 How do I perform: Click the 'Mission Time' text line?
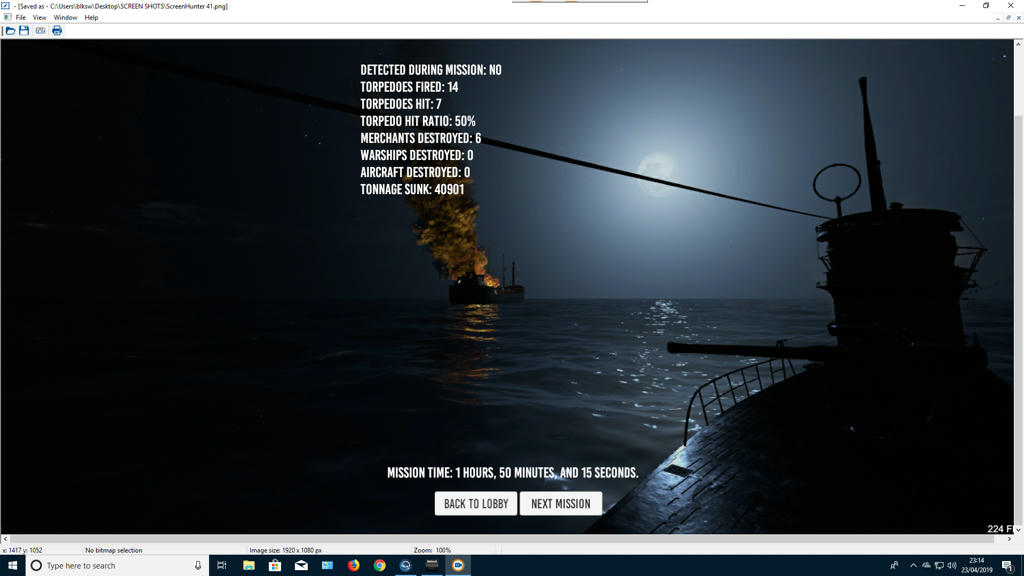click(x=513, y=473)
